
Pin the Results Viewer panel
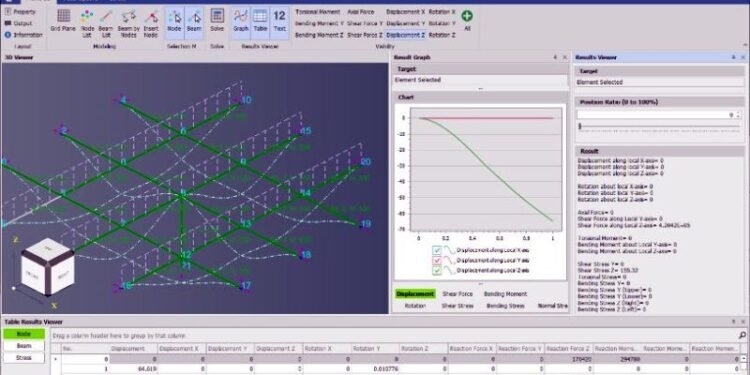[733, 57]
